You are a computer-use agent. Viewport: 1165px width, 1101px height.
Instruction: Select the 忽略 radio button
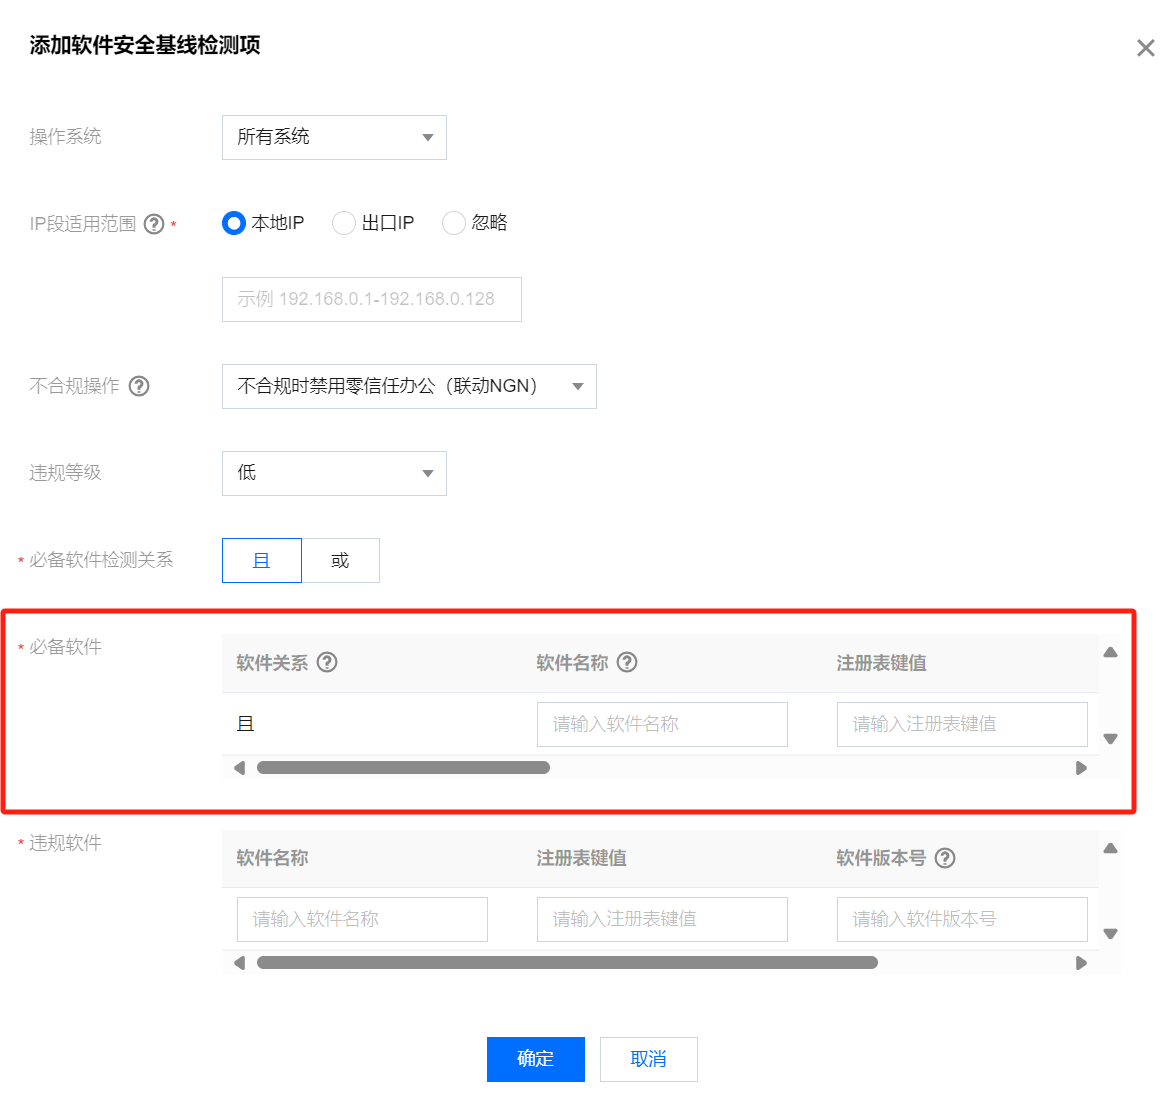(453, 223)
